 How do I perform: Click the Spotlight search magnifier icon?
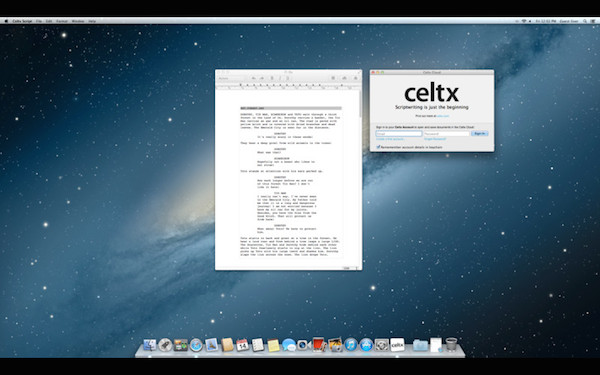585,21
